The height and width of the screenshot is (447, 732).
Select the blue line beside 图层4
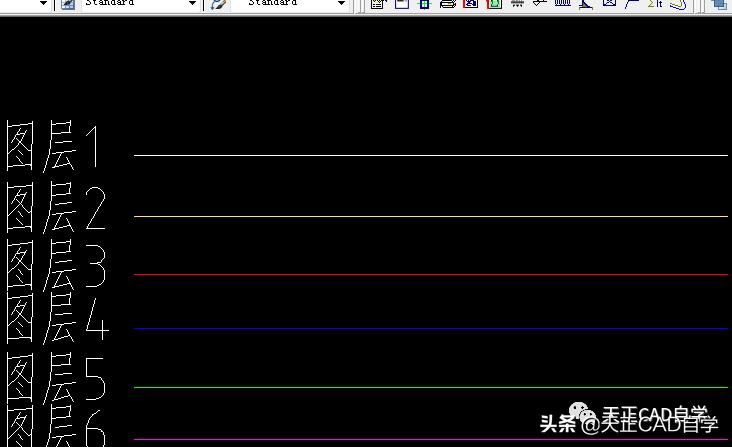pos(430,328)
